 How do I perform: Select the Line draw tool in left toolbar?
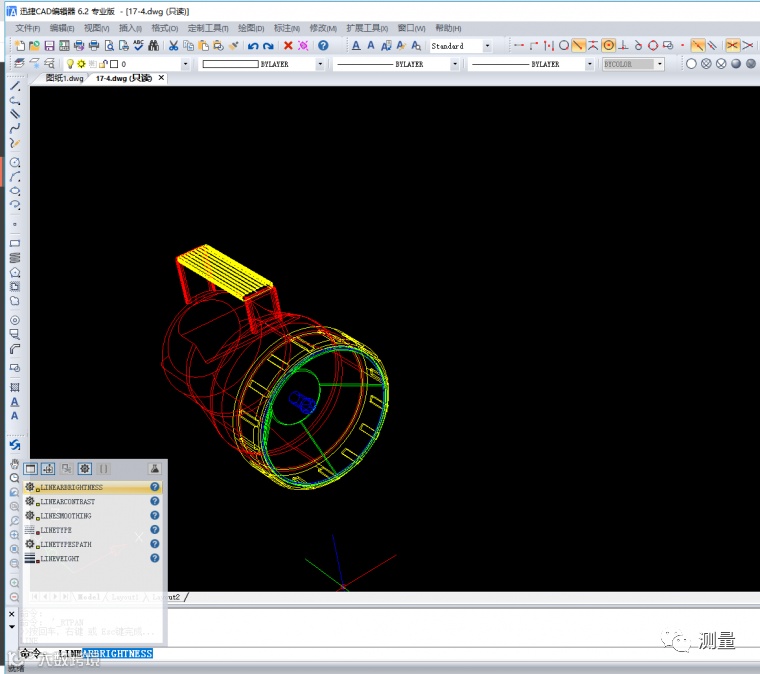pos(15,86)
